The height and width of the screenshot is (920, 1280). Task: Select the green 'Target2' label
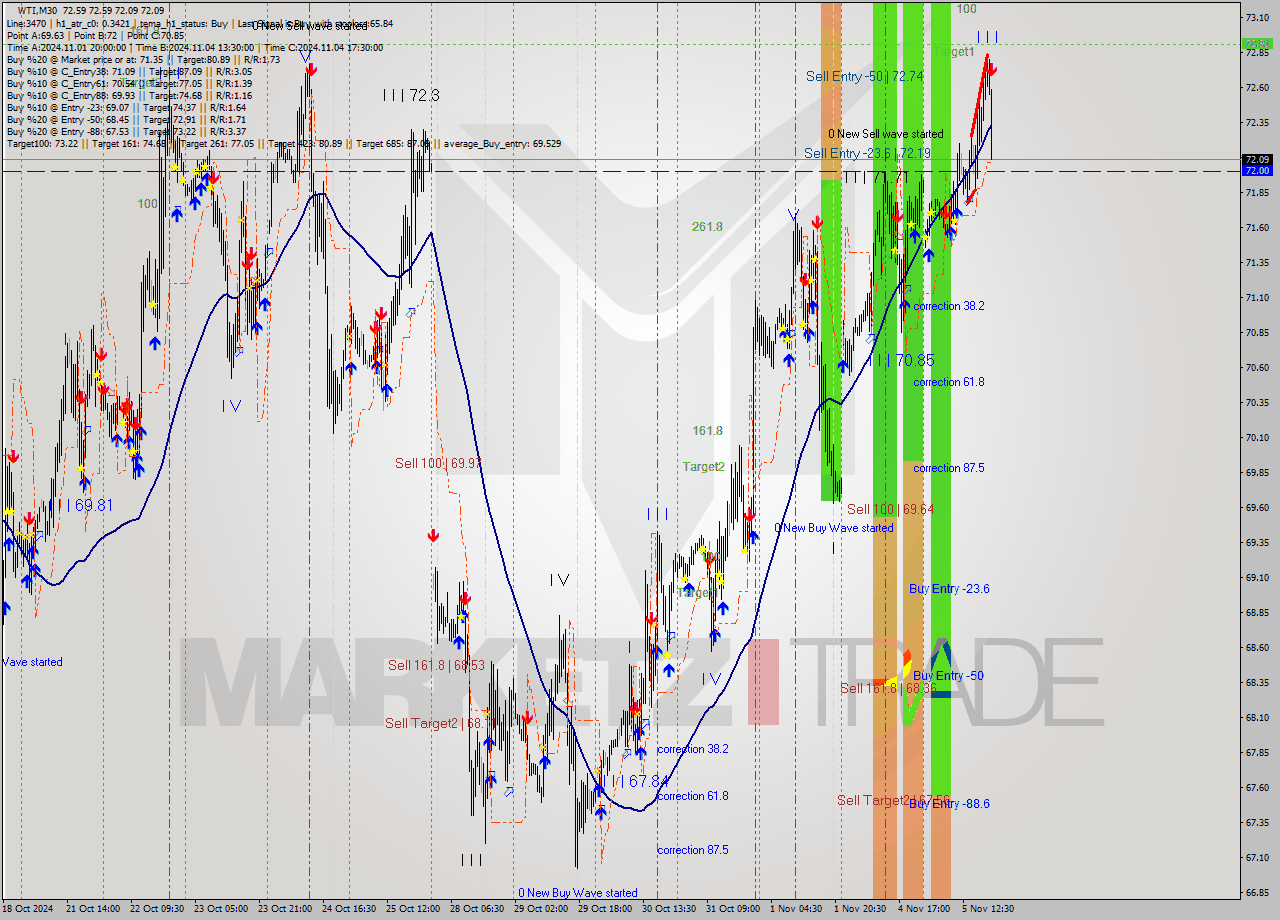point(704,466)
